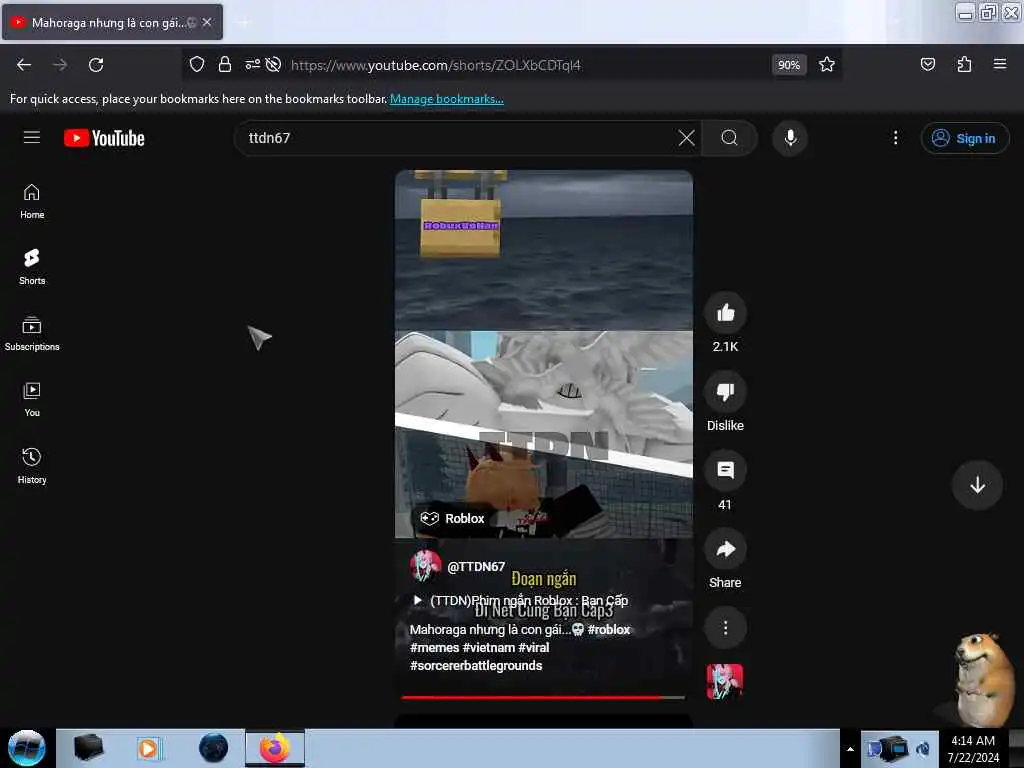Dislike this Short
Image resolution: width=1024 pixels, height=768 pixels.
click(x=725, y=392)
